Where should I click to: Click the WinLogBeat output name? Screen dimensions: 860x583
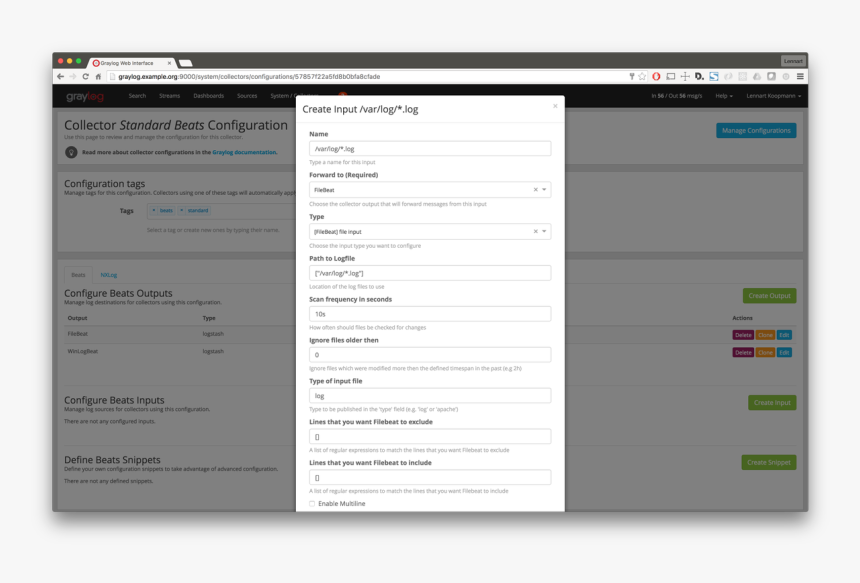[x=82, y=352]
